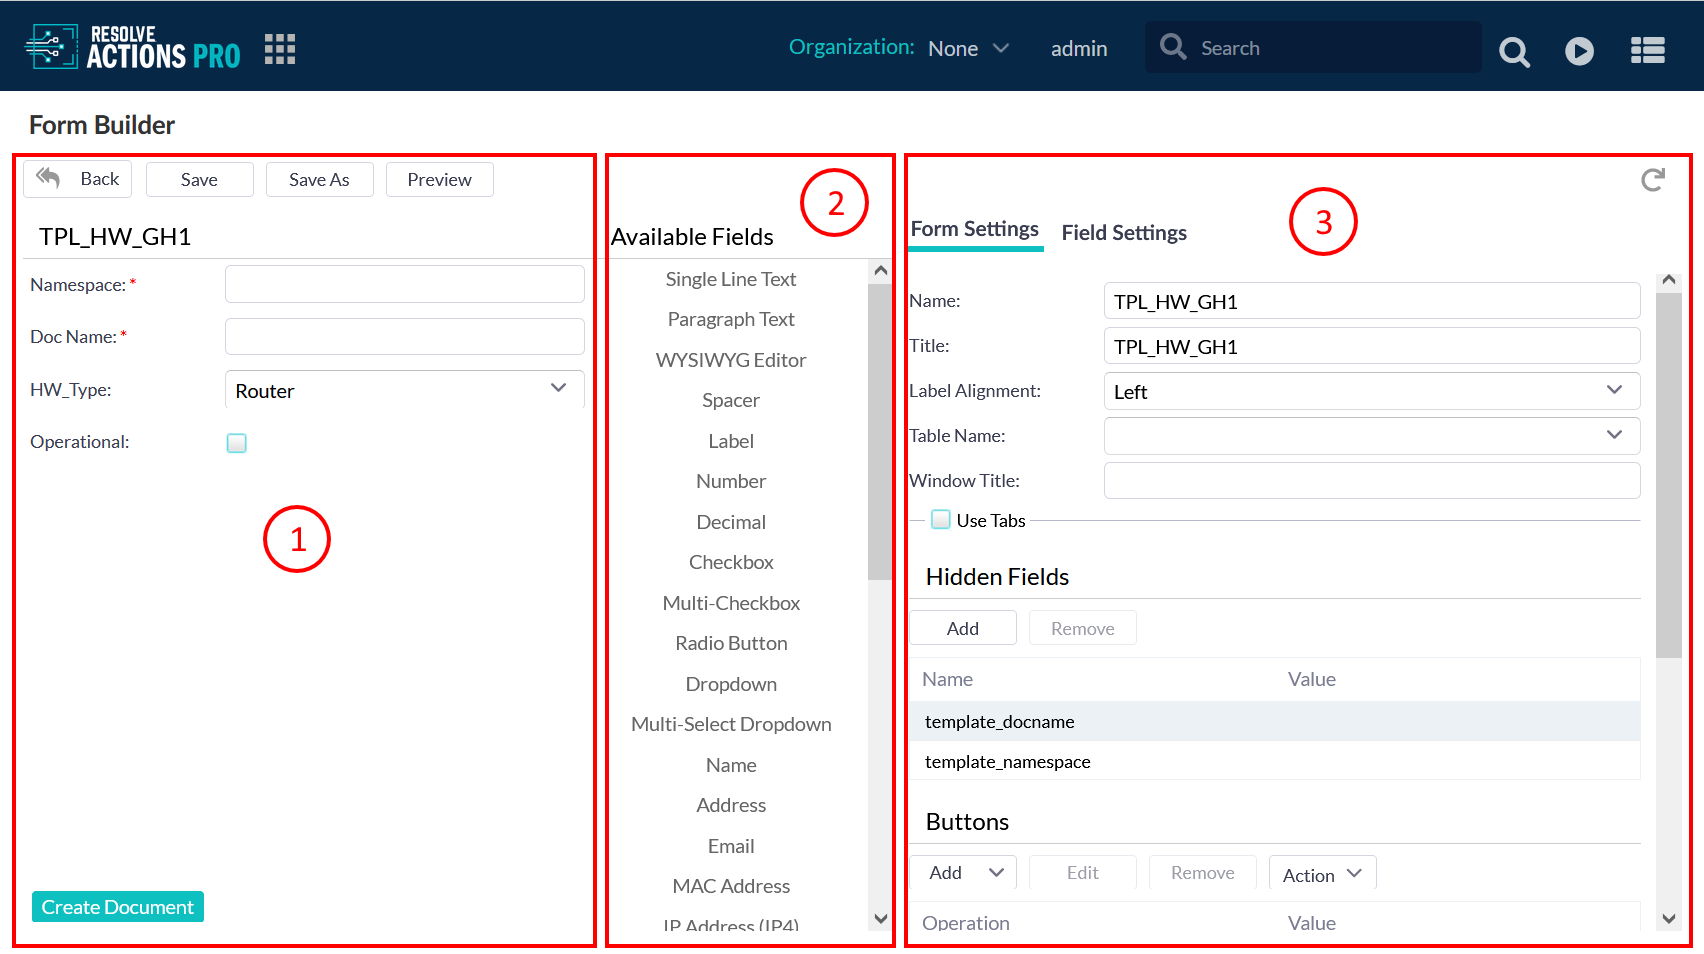This screenshot has width=1704, height=954.
Task: Click the Back arrow button
Action: click(78, 179)
